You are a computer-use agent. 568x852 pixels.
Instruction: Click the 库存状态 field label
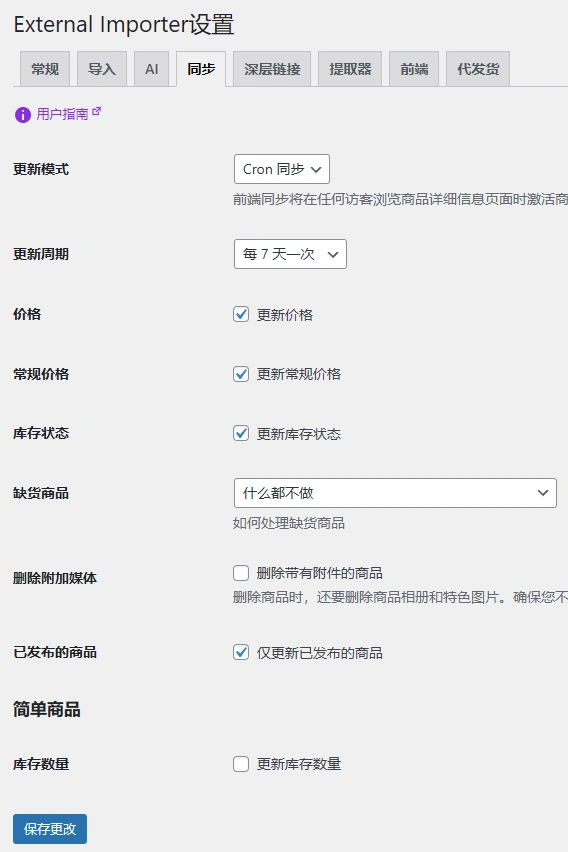41,433
